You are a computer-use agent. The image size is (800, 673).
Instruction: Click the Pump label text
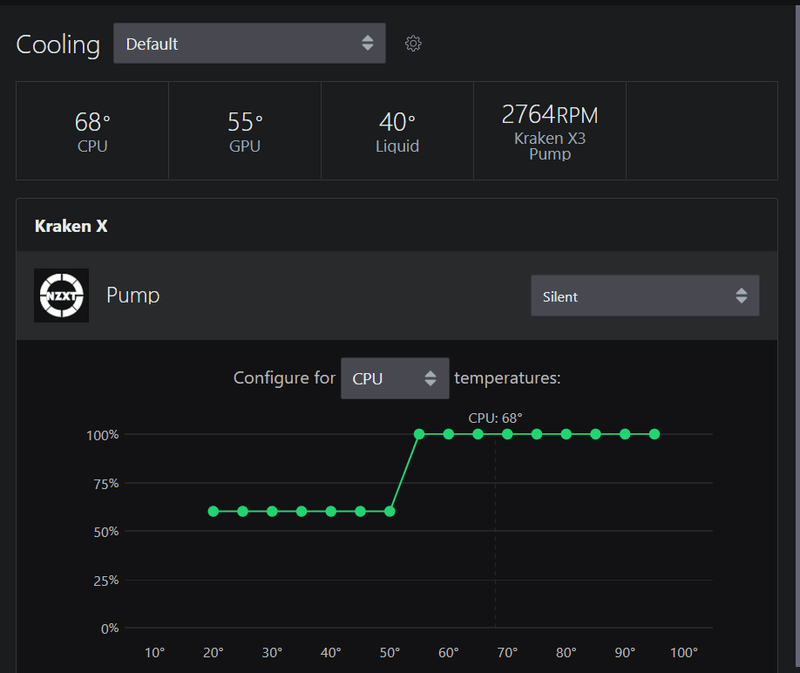[133, 295]
